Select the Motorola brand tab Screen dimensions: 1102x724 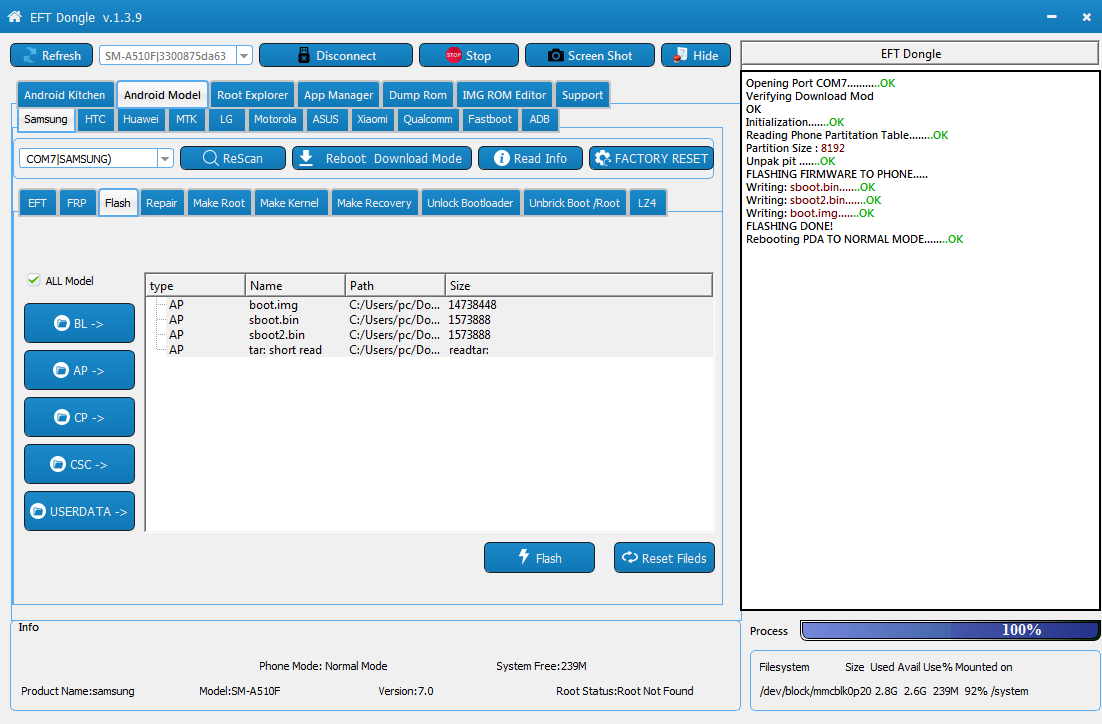coord(275,119)
